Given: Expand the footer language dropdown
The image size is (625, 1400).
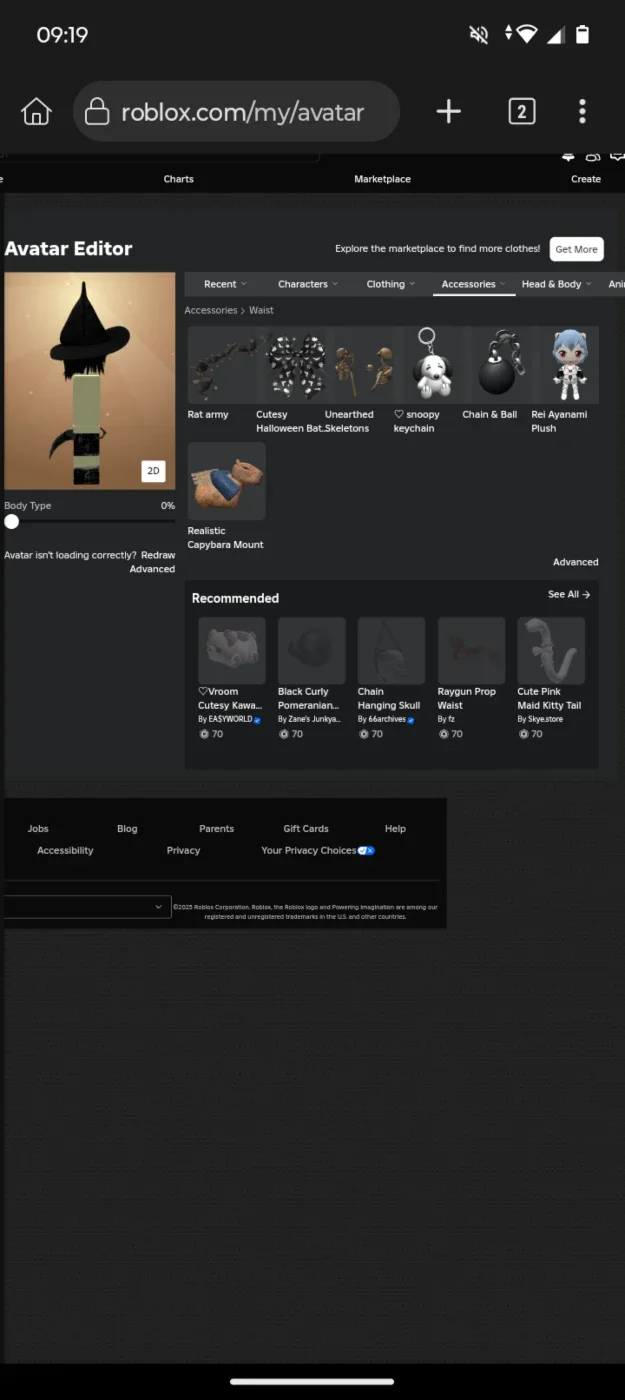Looking at the screenshot, I should click(x=88, y=907).
